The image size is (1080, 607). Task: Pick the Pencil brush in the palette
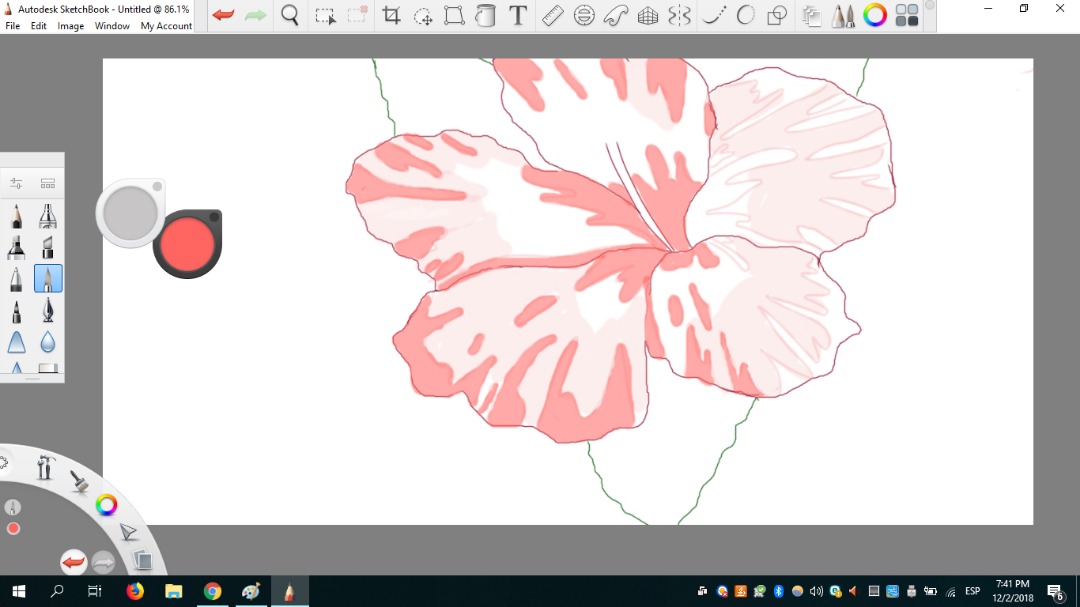pos(17,216)
